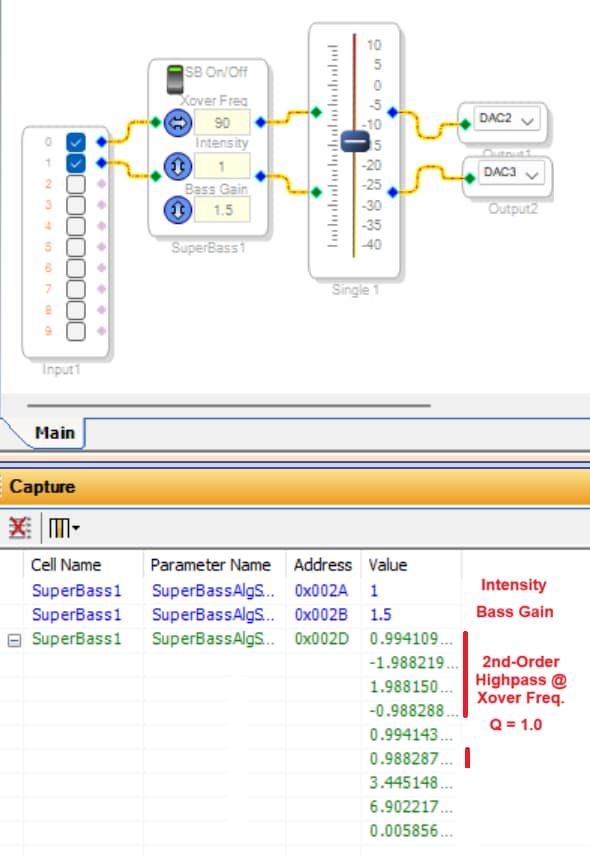Image resolution: width=590 pixels, height=857 pixels.
Task: Click value 0.005856 cell
Action: [x=411, y=831]
